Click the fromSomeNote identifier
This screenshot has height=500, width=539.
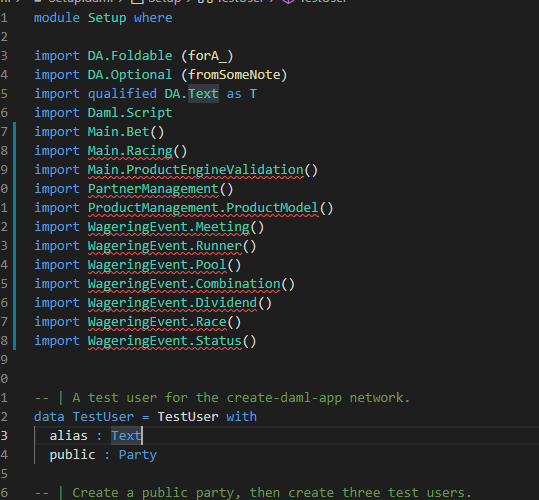(x=234, y=75)
